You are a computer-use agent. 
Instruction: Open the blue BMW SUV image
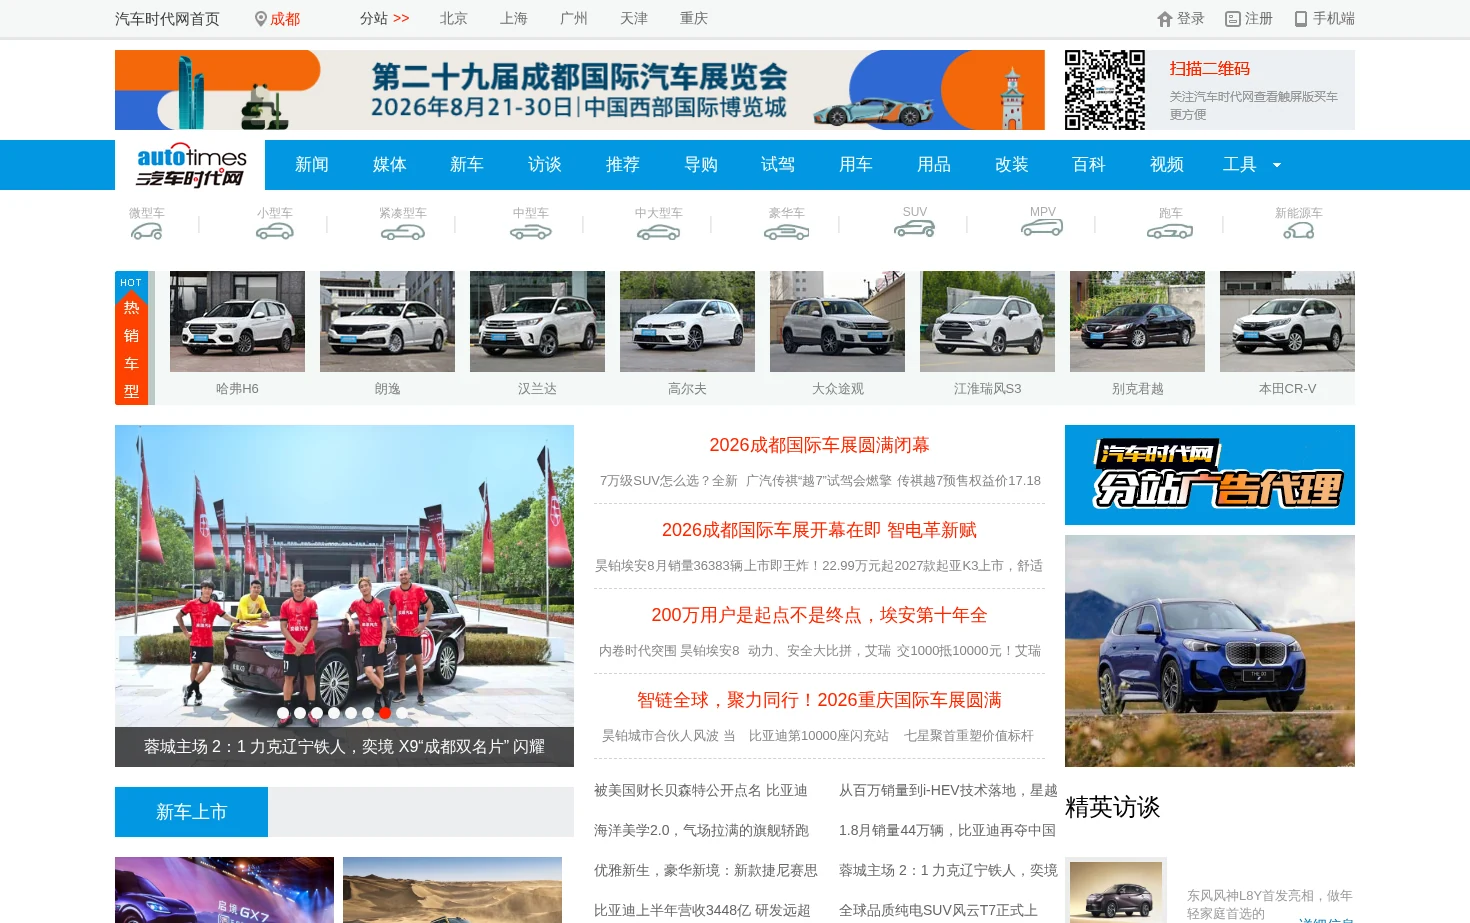click(x=1210, y=651)
